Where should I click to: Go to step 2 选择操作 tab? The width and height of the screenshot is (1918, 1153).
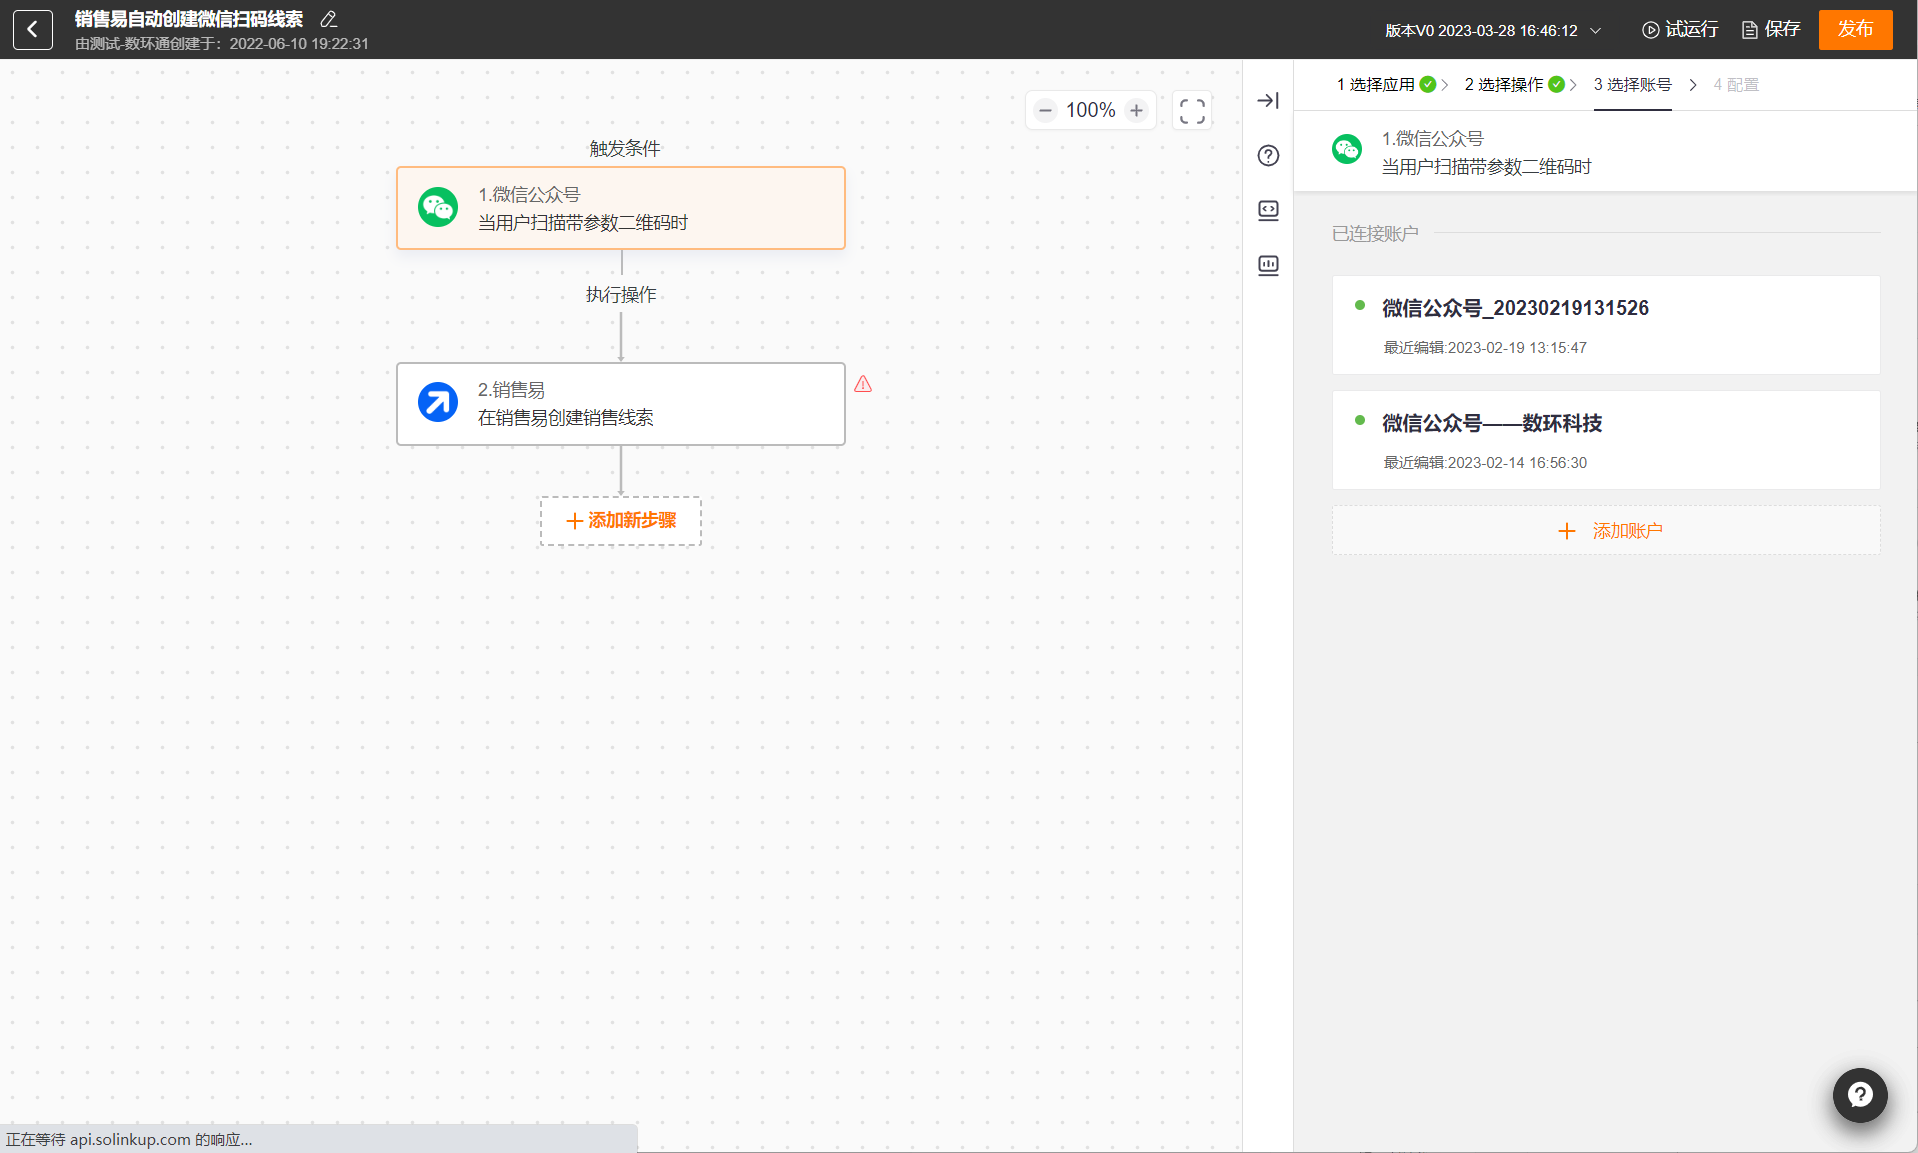(1504, 85)
